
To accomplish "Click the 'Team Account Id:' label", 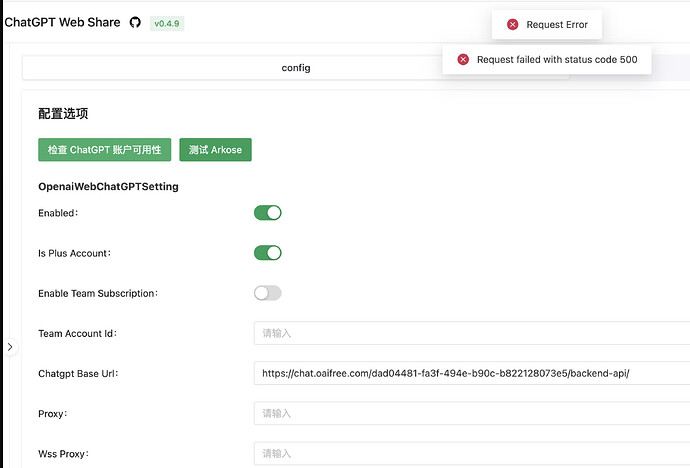I will pyautogui.click(x=78, y=333).
